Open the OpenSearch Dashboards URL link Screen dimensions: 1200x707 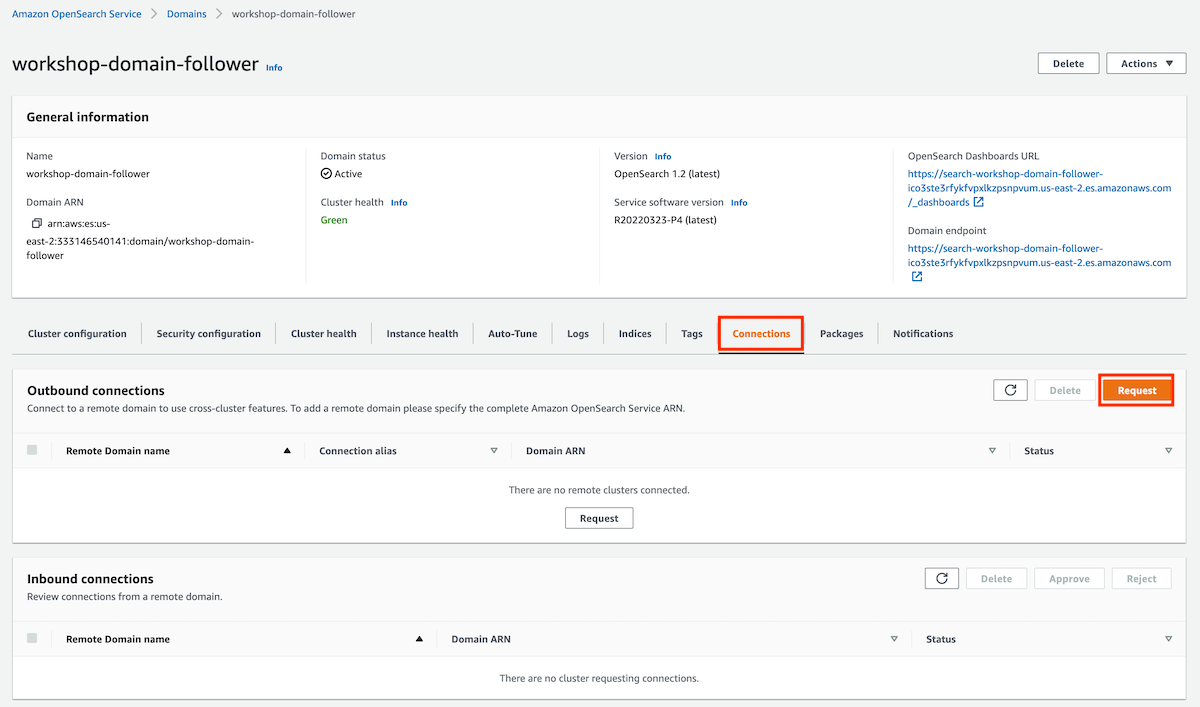(x=1039, y=187)
